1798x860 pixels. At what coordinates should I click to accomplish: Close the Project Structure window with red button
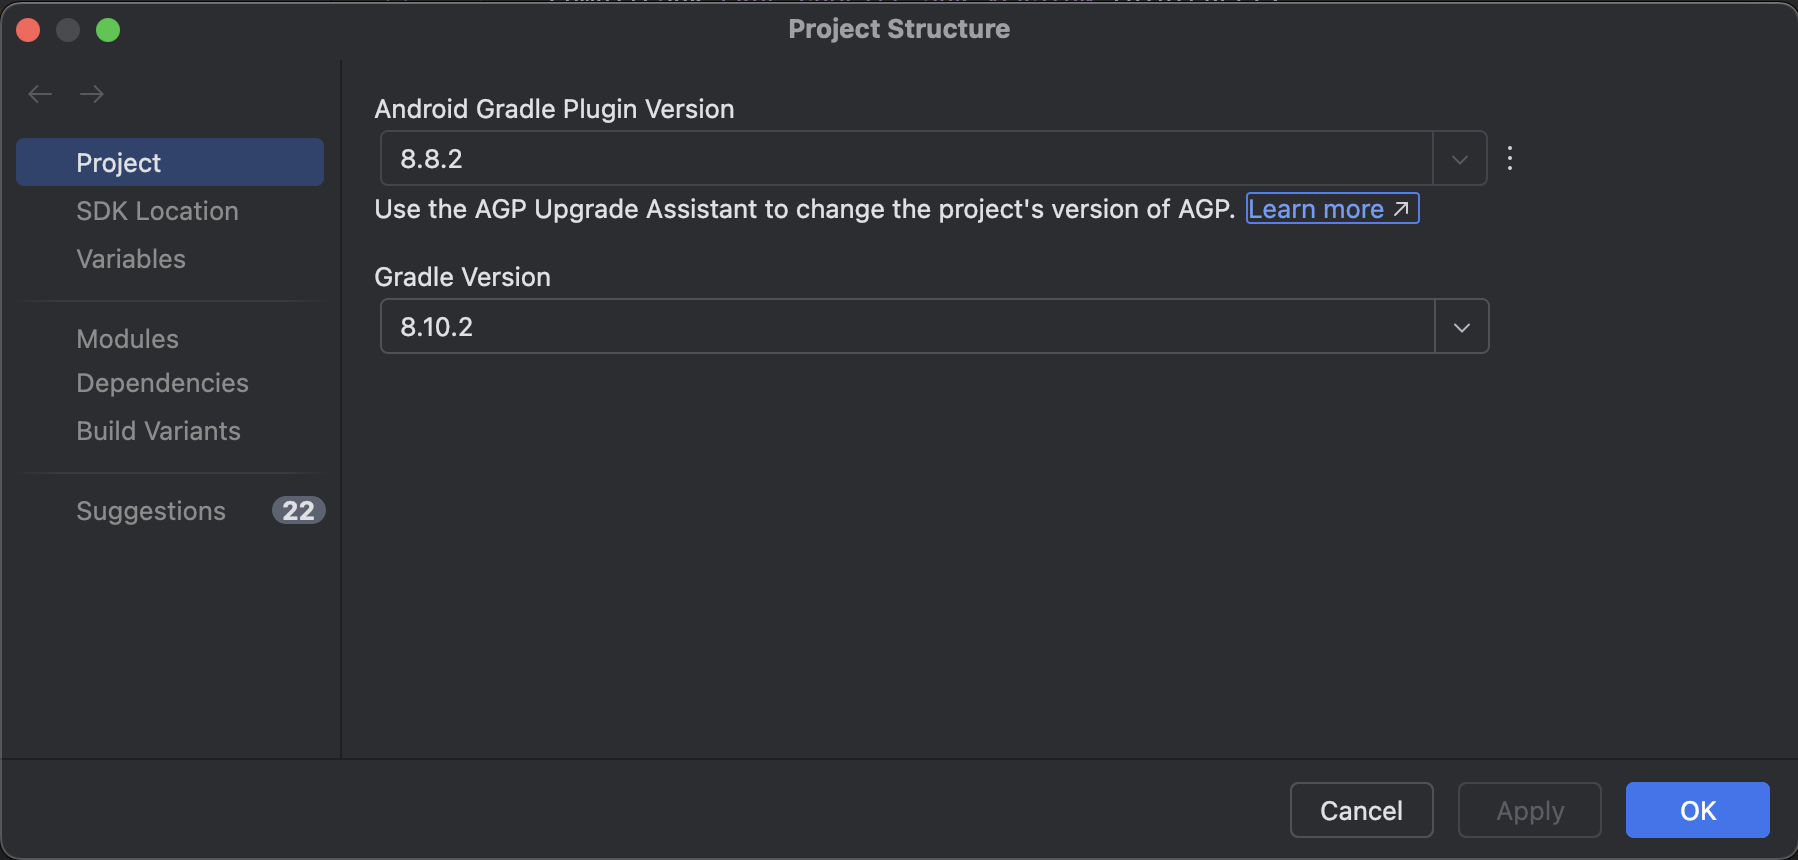click(28, 30)
